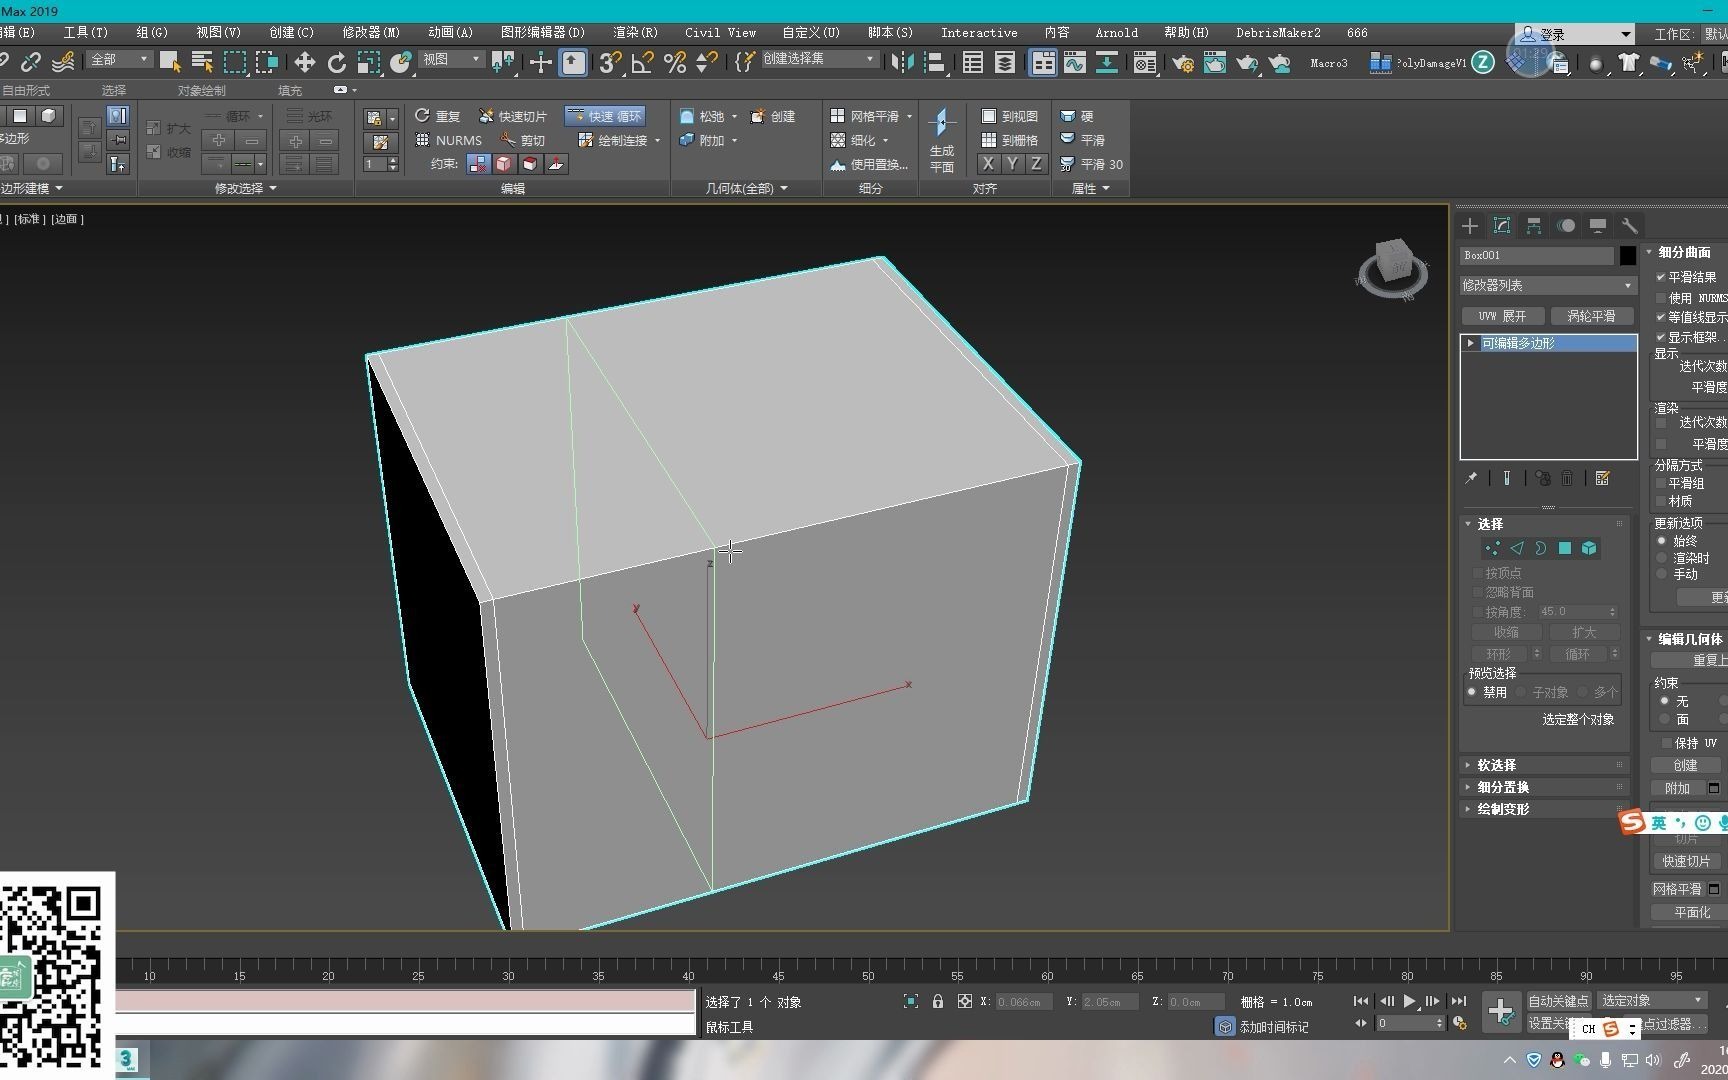Open the Utilities panel wrench tab
Screen dimensions: 1728x1080
(x=1630, y=226)
